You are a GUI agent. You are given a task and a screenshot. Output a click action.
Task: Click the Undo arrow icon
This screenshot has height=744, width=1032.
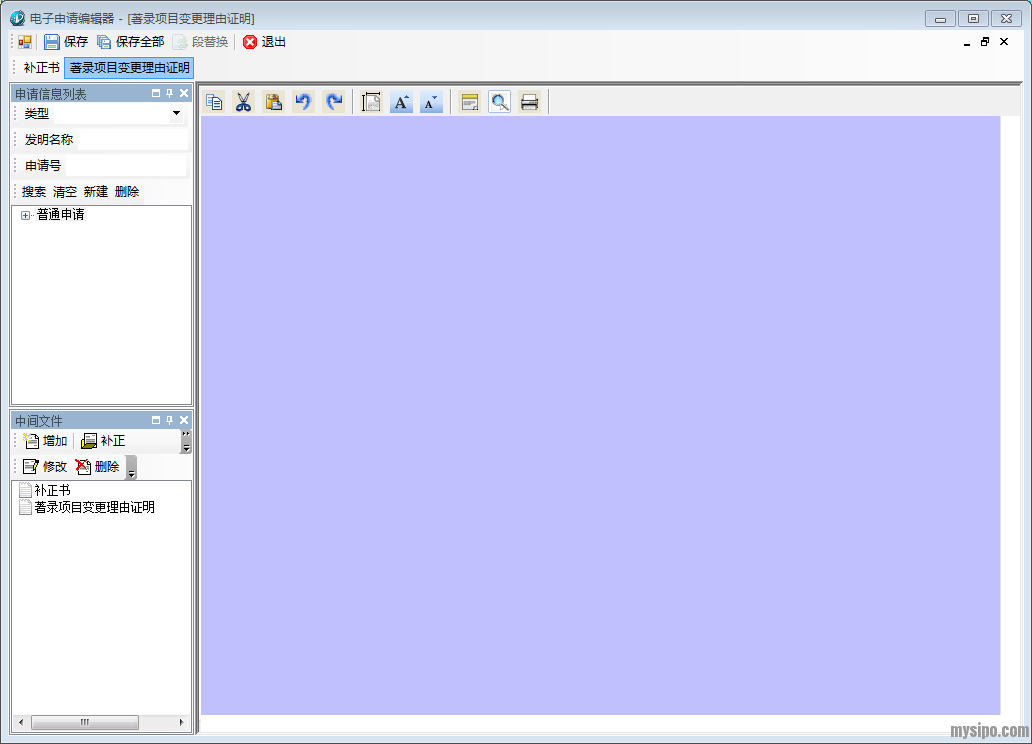[303, 102]
